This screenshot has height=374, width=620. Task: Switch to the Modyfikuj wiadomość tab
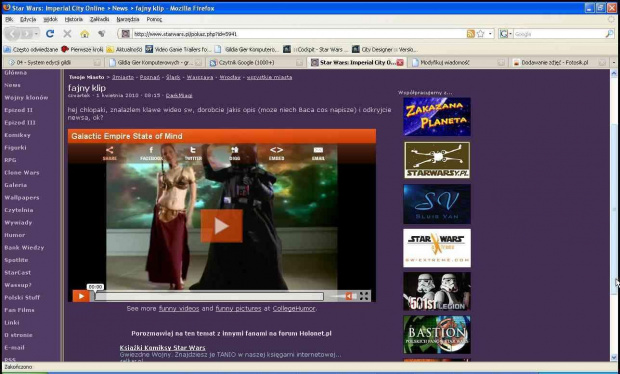(x=458, y=62)
